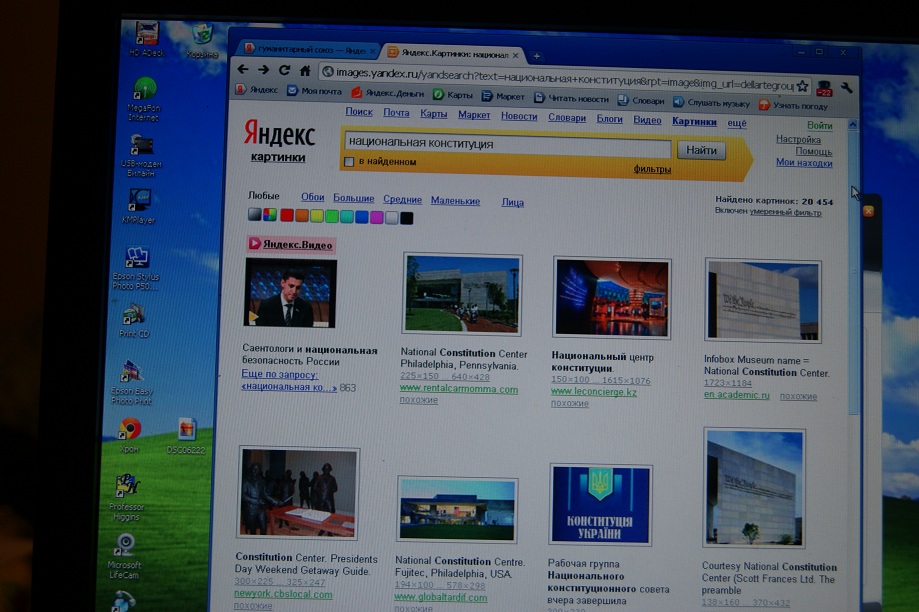Go to Блоги in the Yandex services menu
This screenshot has width=919, height=612.
pos(609,119)
